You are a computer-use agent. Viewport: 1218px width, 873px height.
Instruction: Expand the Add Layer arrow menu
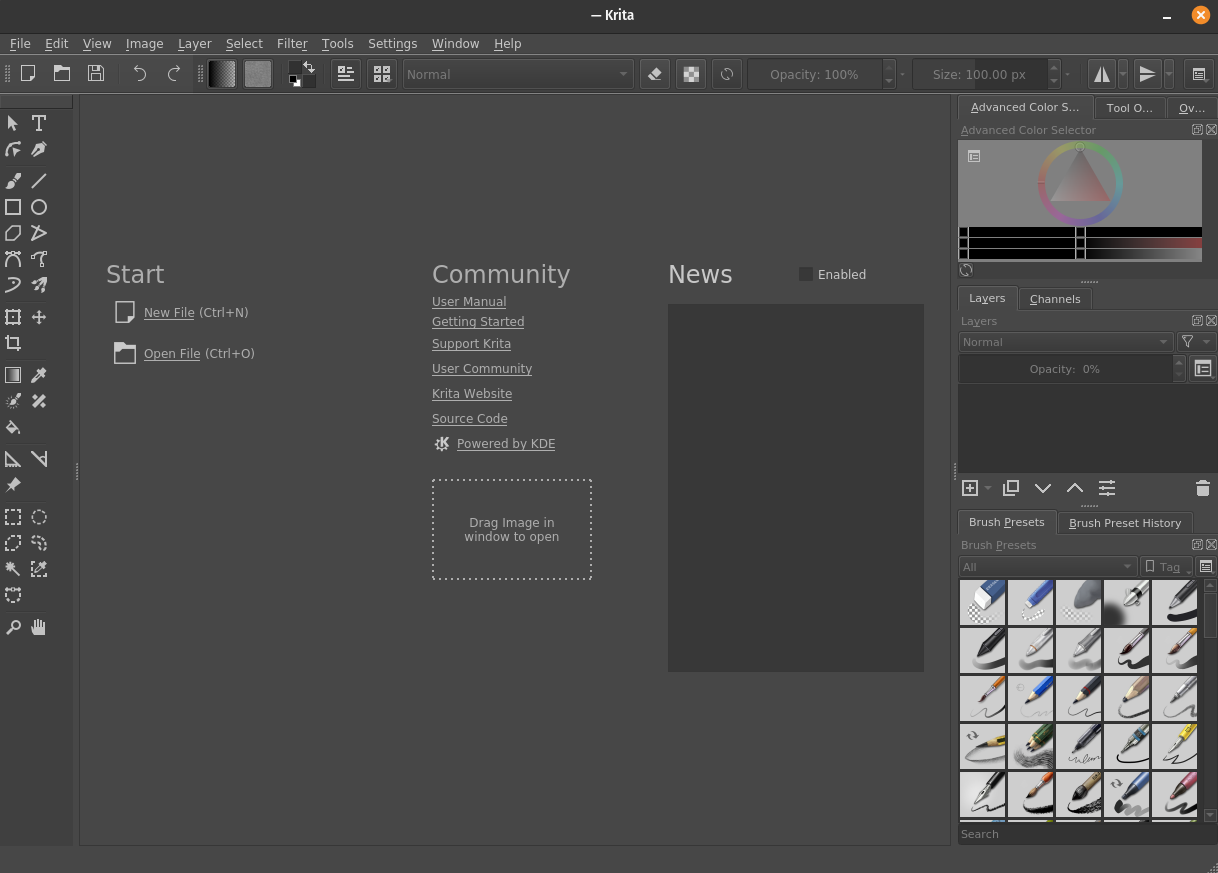[x=988, y=488]
